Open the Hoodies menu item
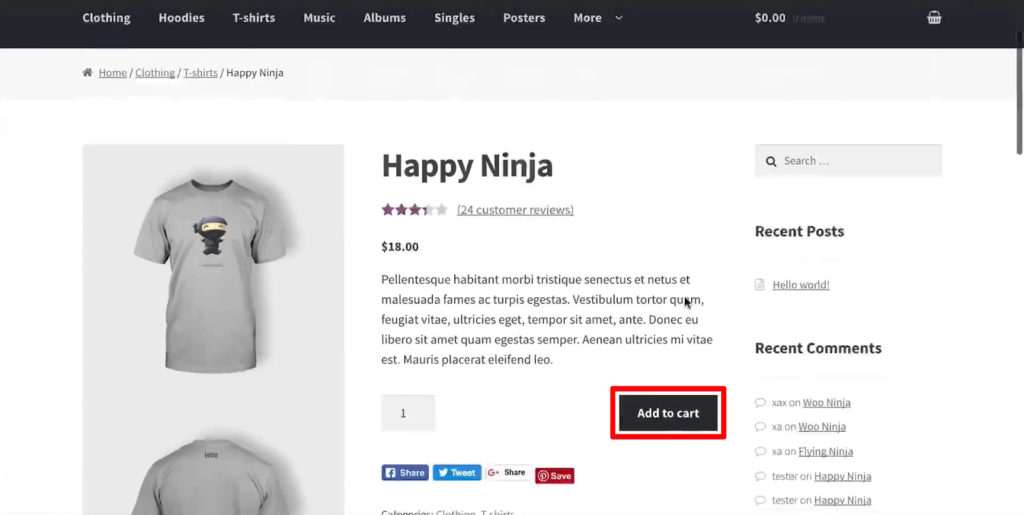 point(182,18)
